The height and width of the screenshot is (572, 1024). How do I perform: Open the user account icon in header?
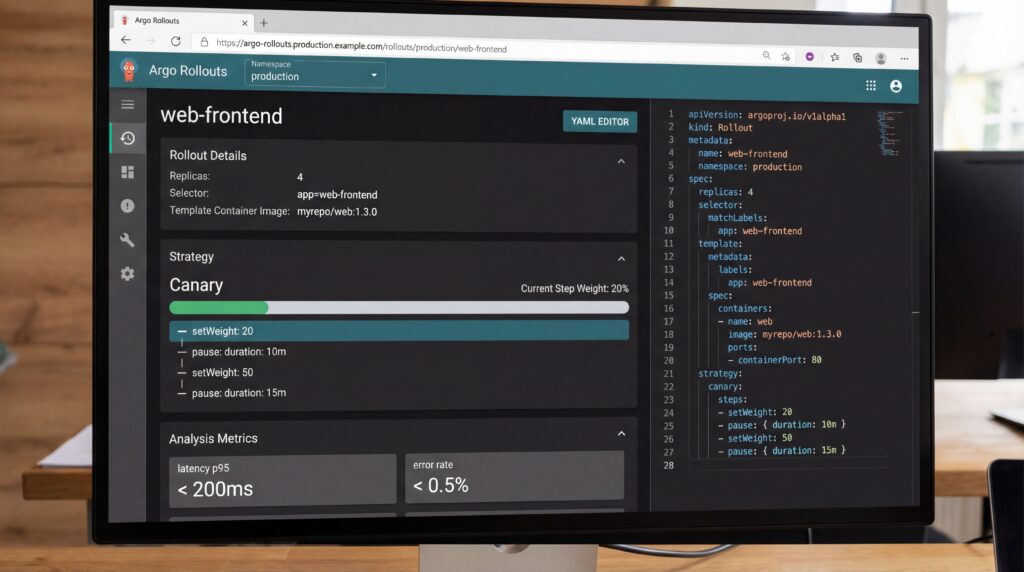(x=896, y=86)
